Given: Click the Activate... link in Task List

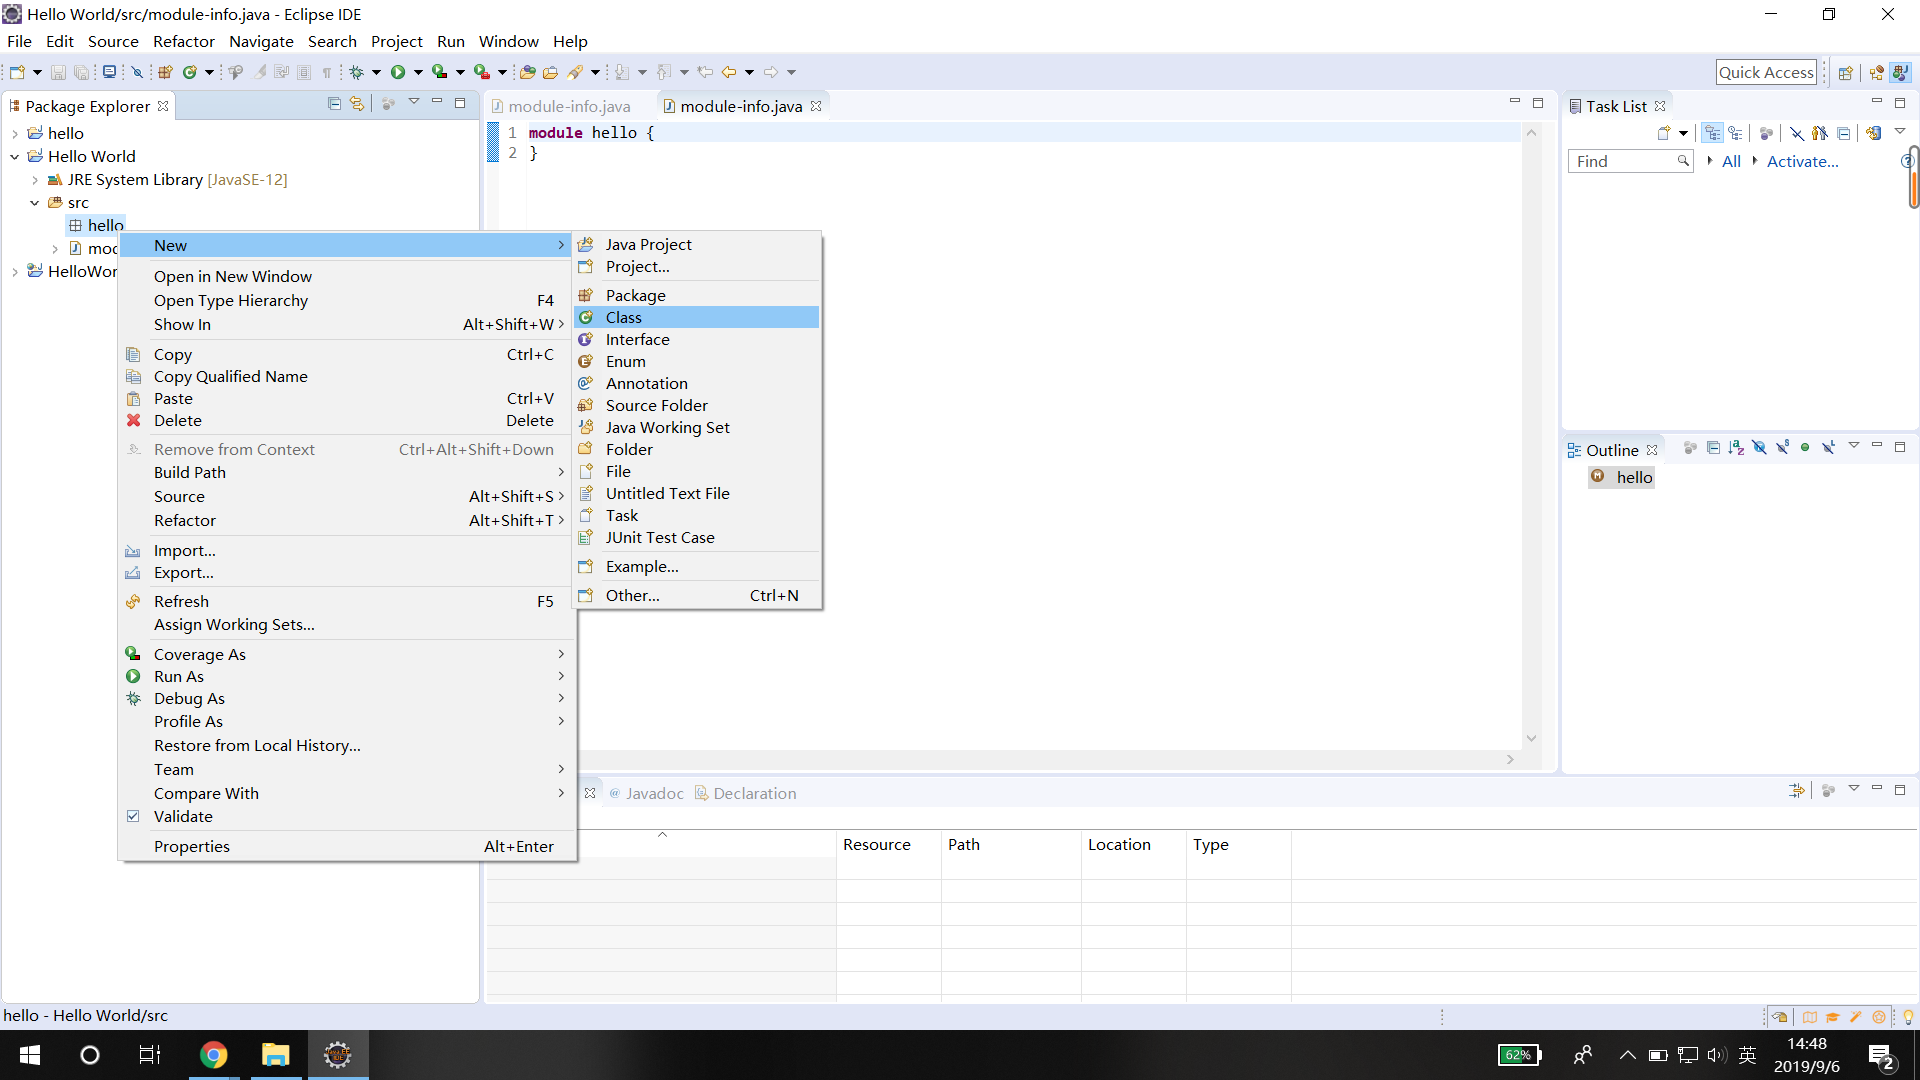Looking at the screenshot, I should pyautogui.click(x=1802, y=161).
